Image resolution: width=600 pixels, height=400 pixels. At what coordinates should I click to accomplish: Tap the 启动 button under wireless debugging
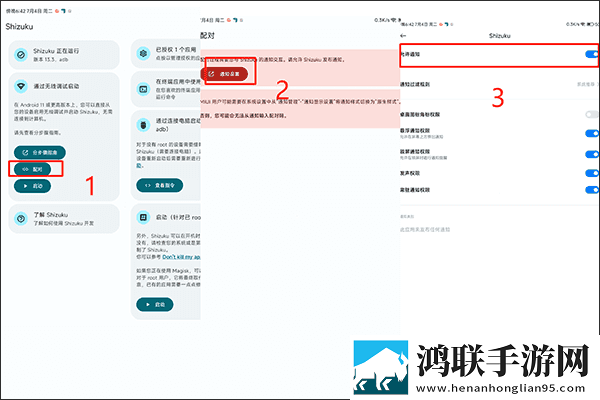[33, 186]
